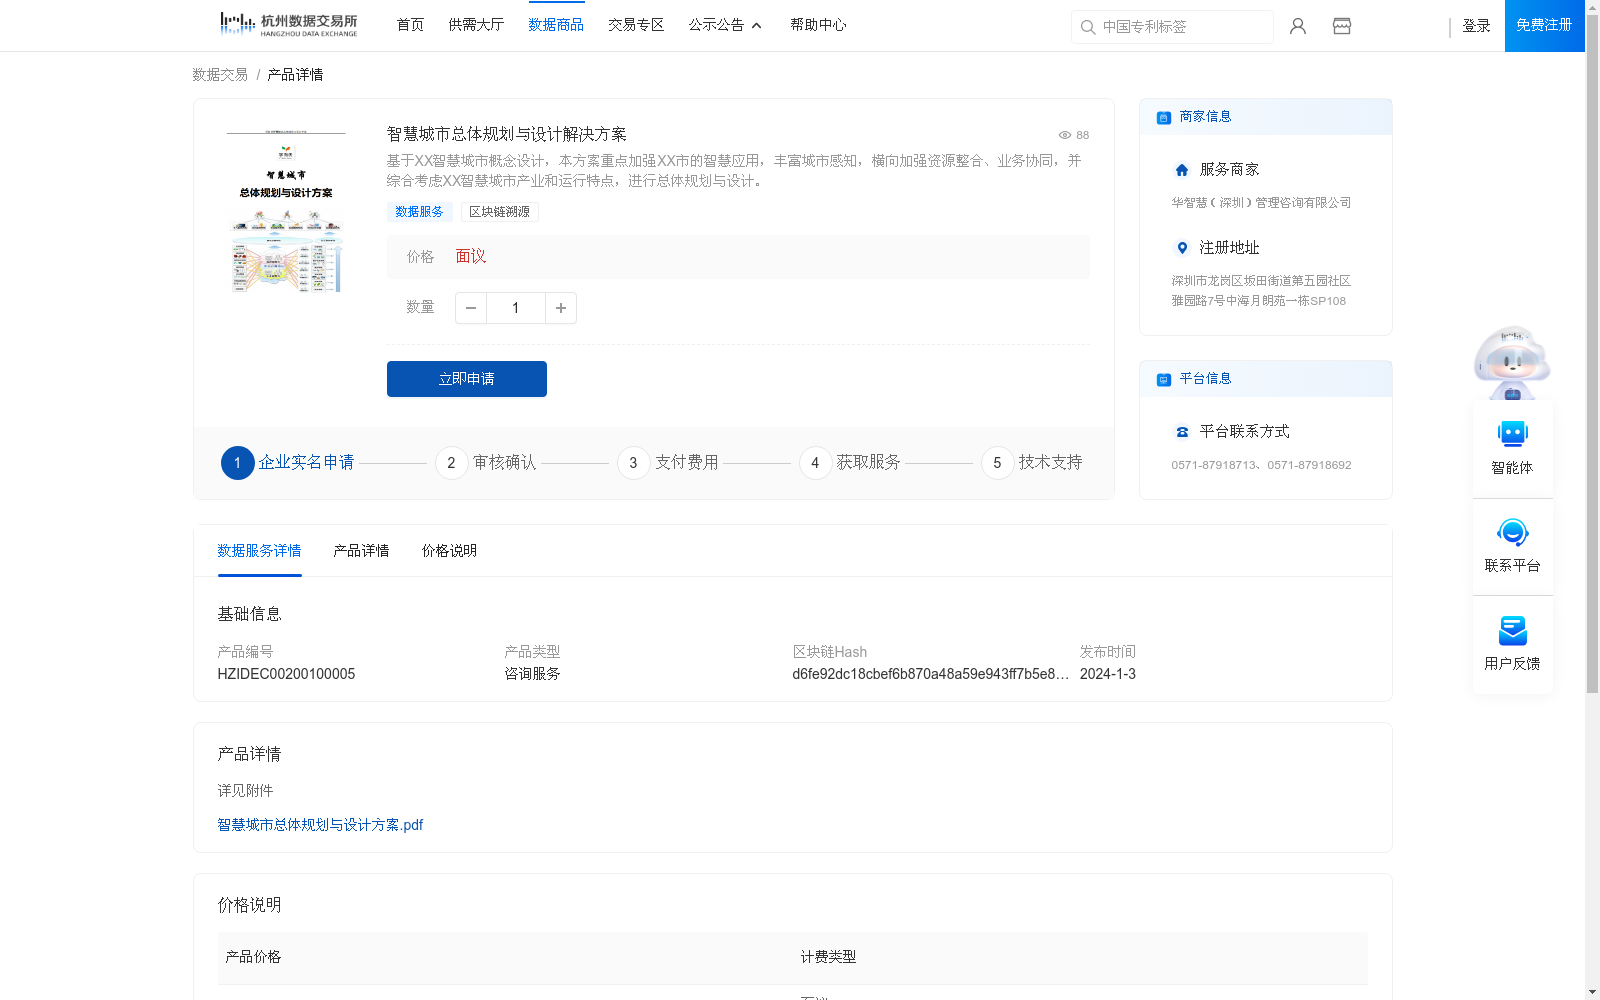
Task: Switch to 价格说明 tab
Action: pos(449,551)
